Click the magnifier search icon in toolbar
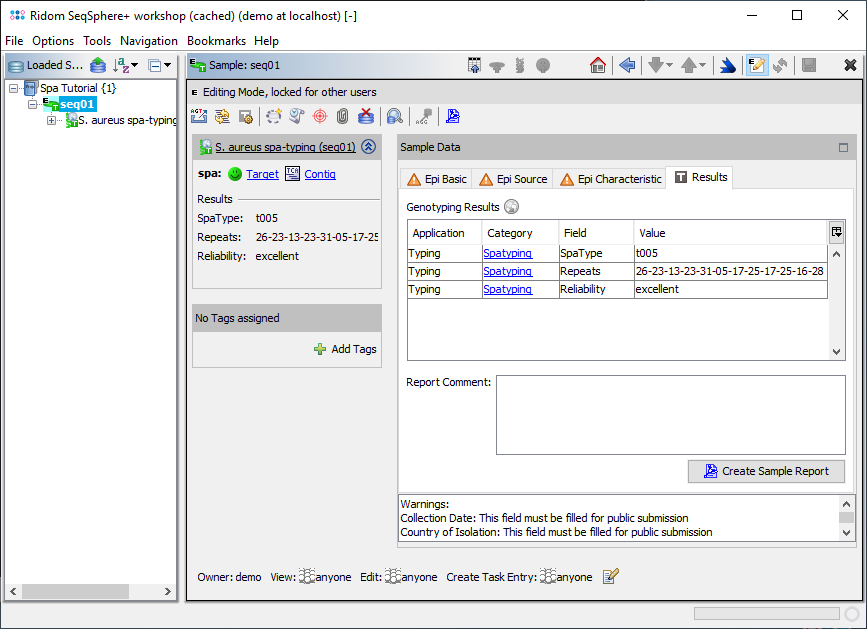This screenshot has height=629, width=867. click(x=395, y=116)
